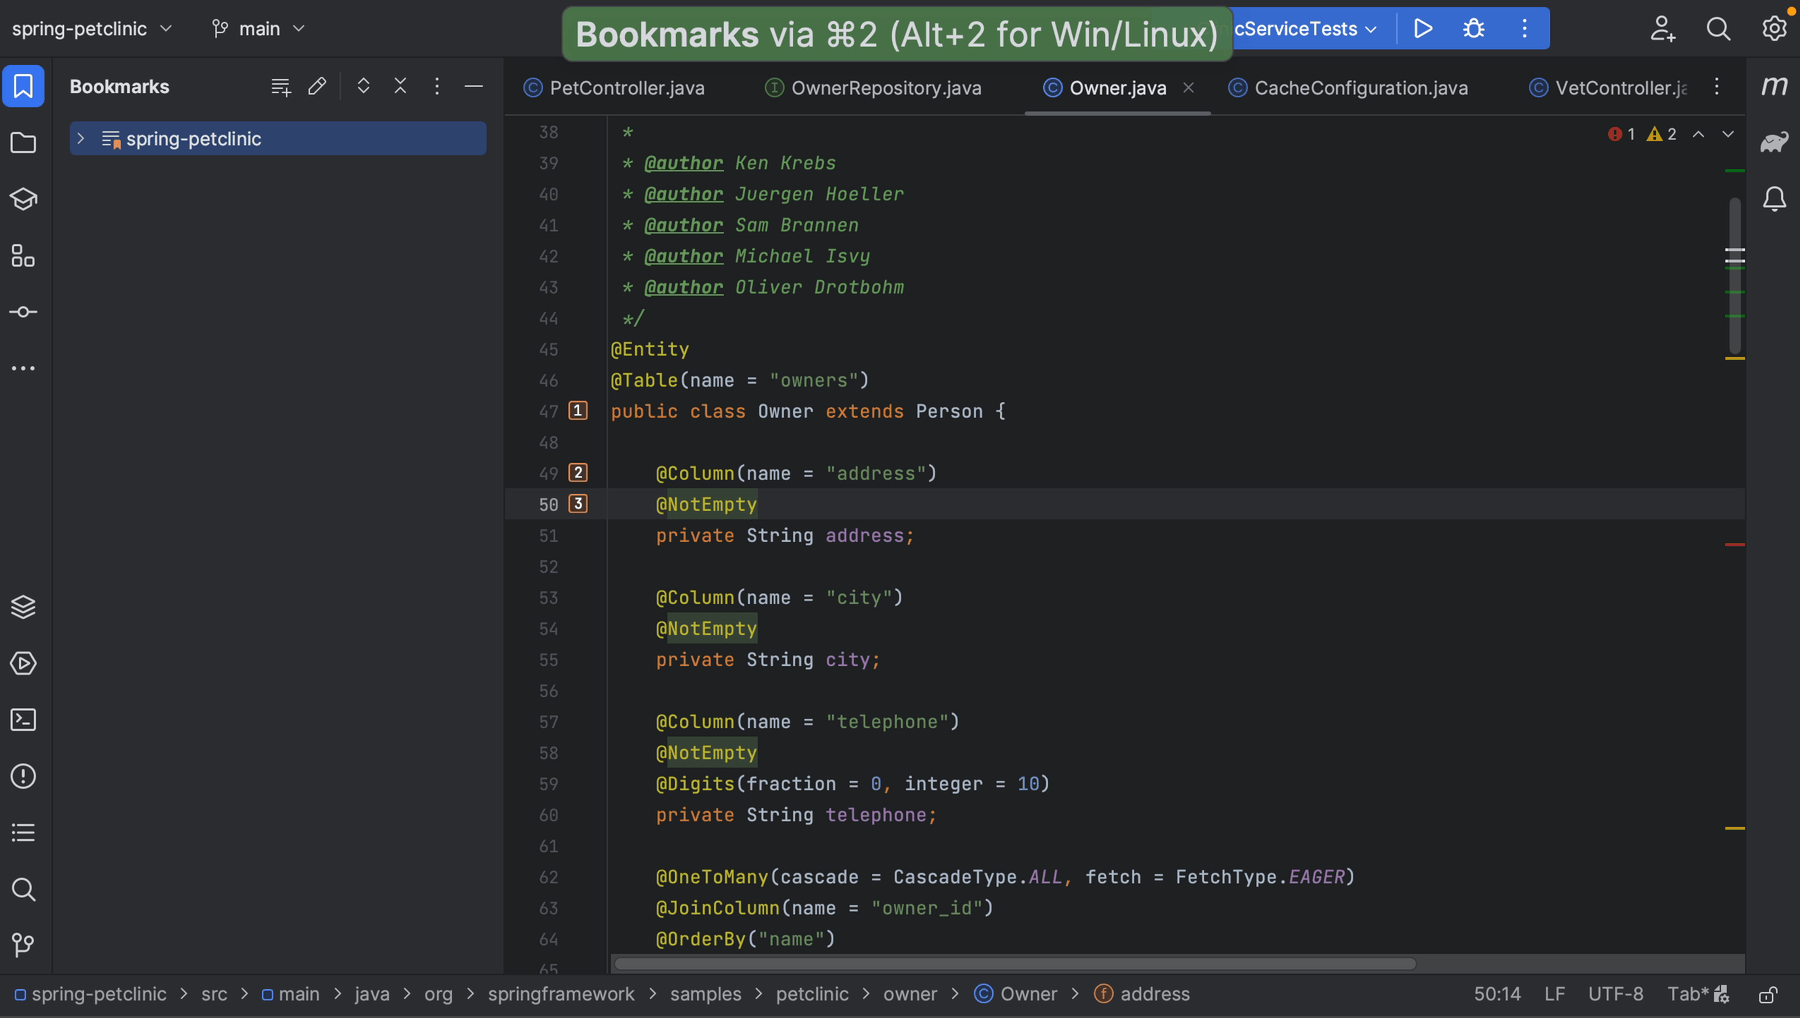Open the main branch dropdown

point(258,28)
